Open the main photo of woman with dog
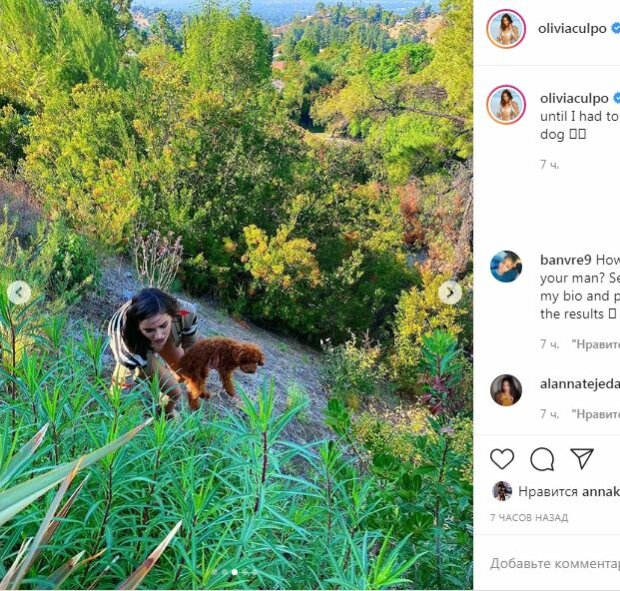Image resolution: width=620 pixels, height=591 pixels. coord(236,295)
